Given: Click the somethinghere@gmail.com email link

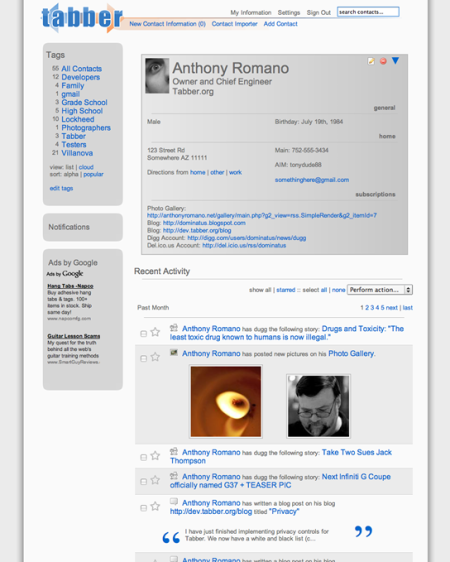Looking at the screenshot, I should coord(312,180).
